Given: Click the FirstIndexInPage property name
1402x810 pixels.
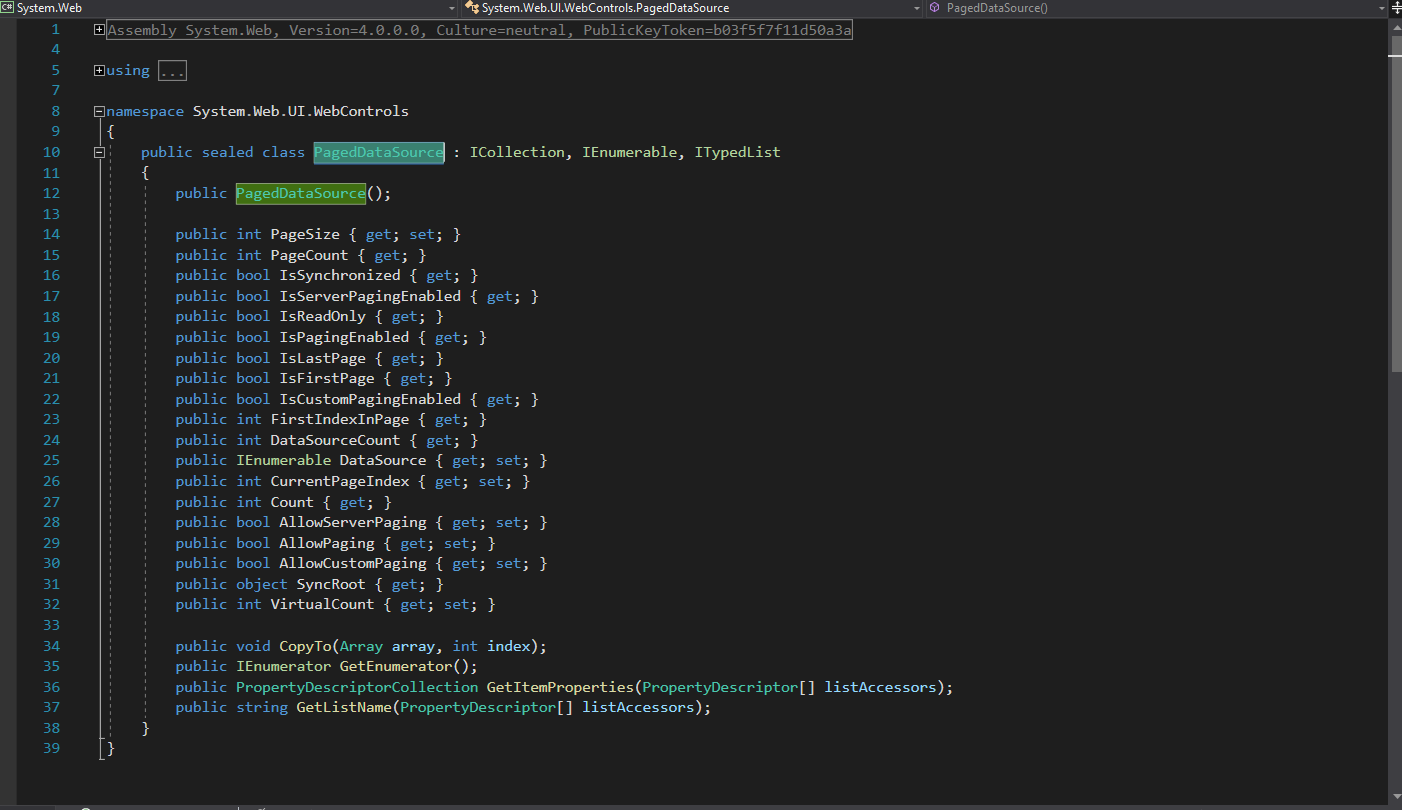Looking at the screenshot, I should pos(340,419).
